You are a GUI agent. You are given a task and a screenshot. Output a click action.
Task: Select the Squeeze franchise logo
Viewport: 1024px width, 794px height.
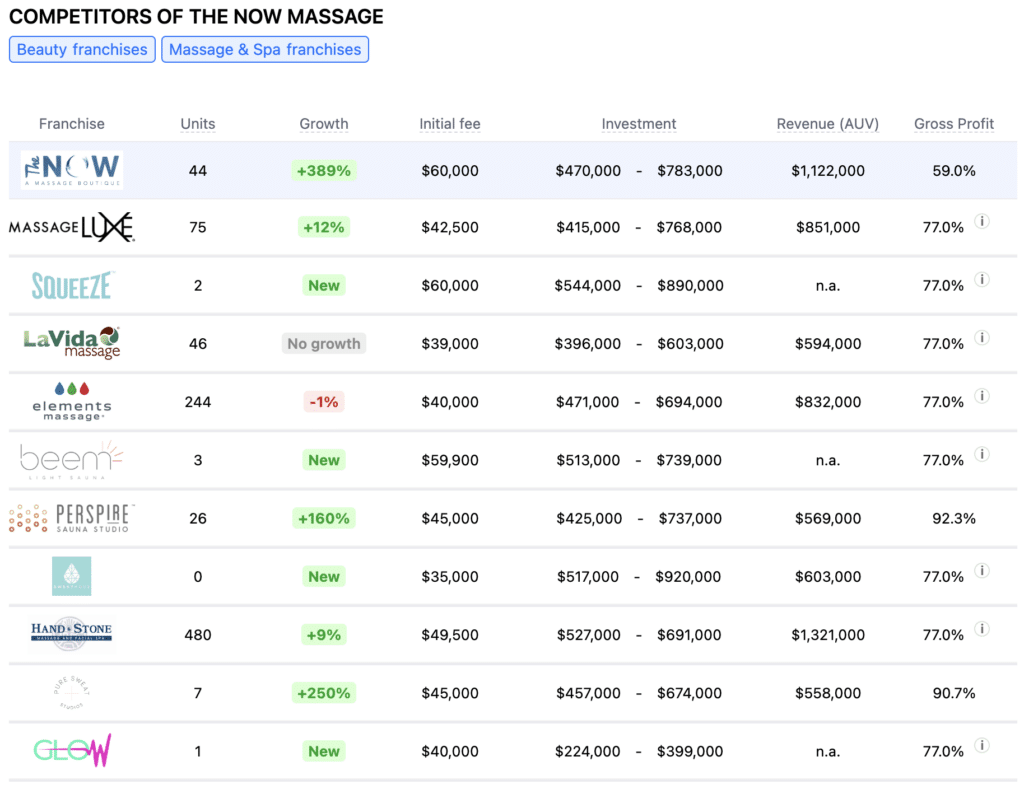click(x=72, y=285)
